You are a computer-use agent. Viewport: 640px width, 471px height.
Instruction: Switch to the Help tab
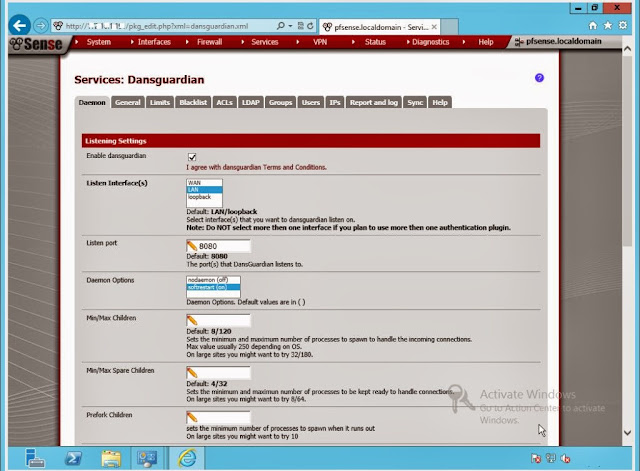(440, 102)
